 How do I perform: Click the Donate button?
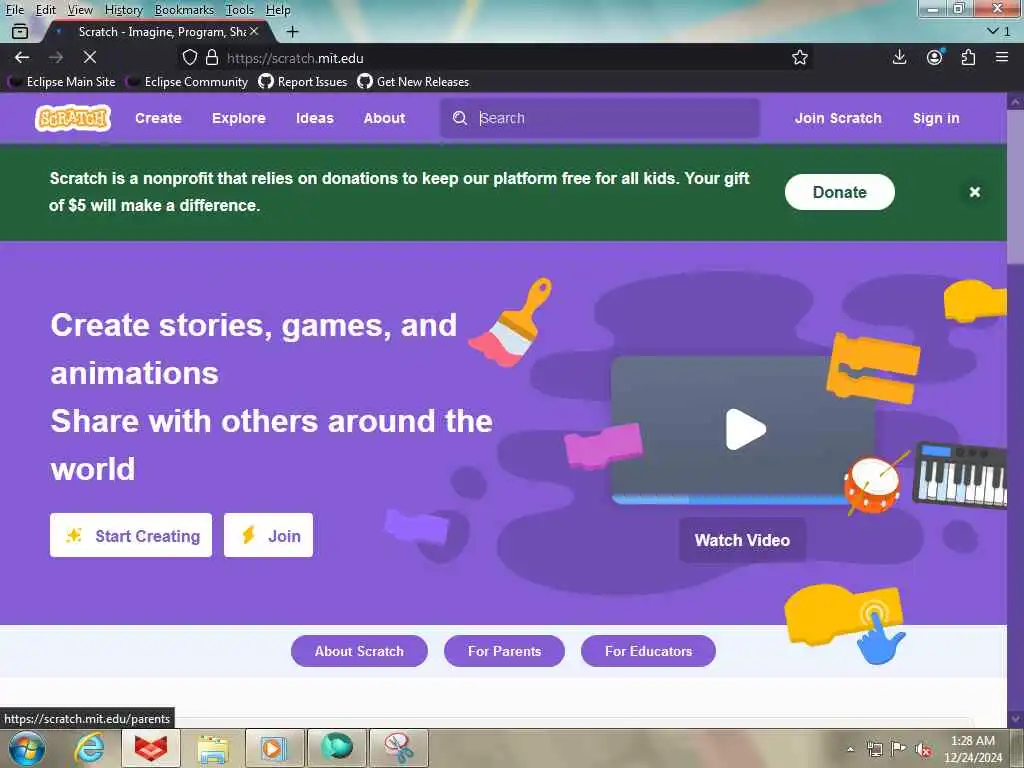(839, 192)
